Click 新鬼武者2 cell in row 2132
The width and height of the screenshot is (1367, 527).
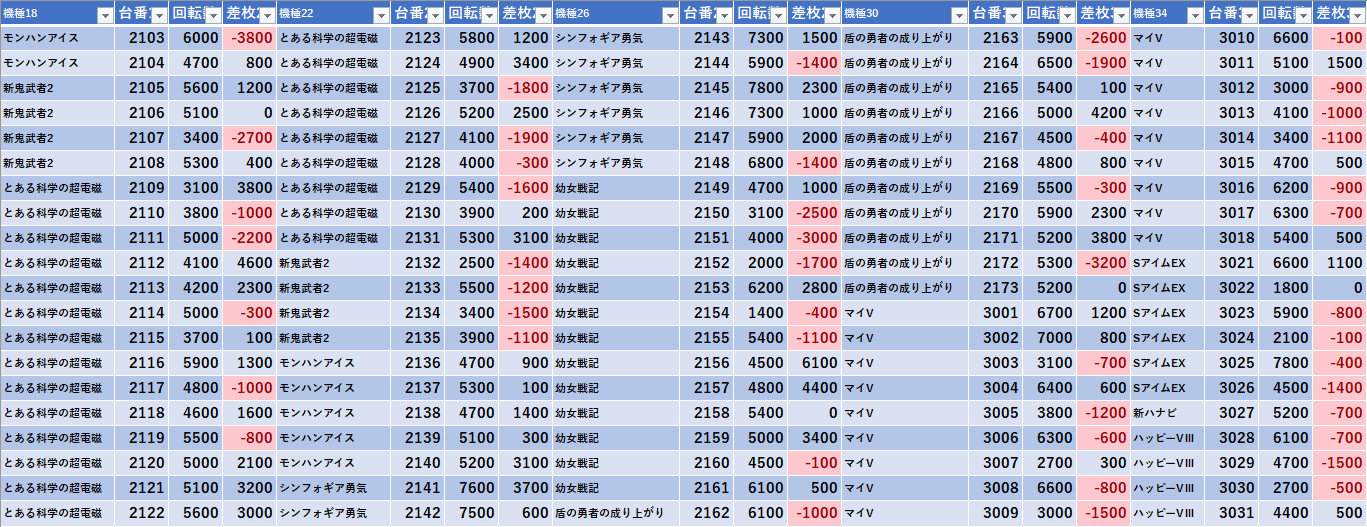pos(333,263)
